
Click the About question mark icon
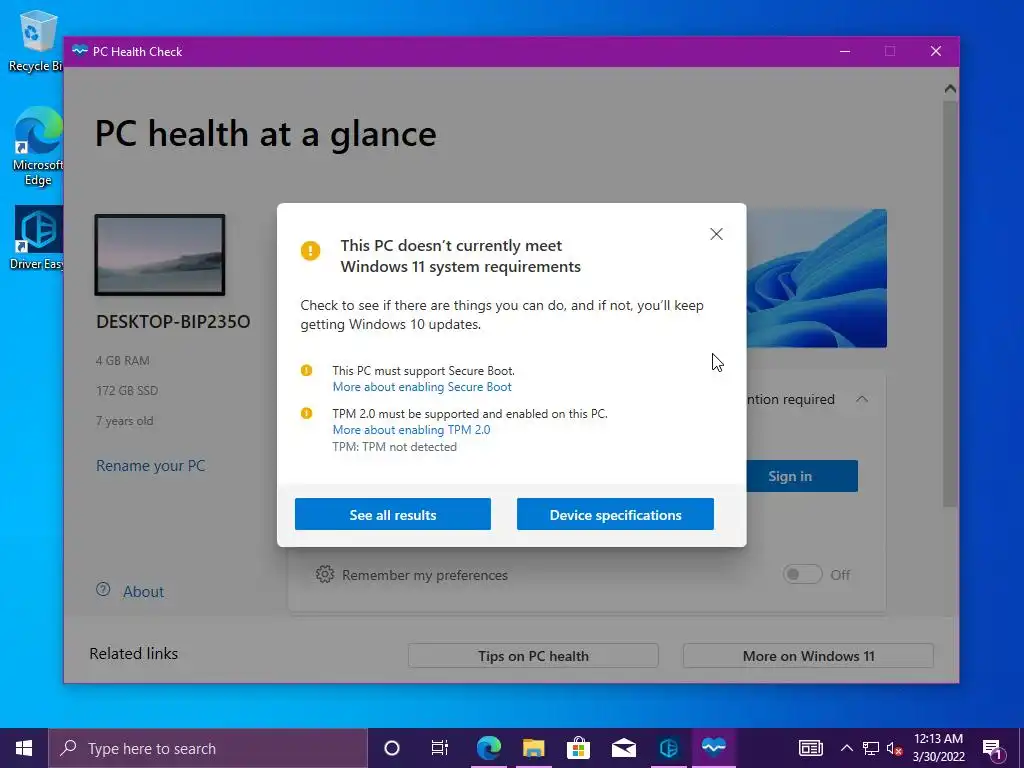tap(103, 589)
